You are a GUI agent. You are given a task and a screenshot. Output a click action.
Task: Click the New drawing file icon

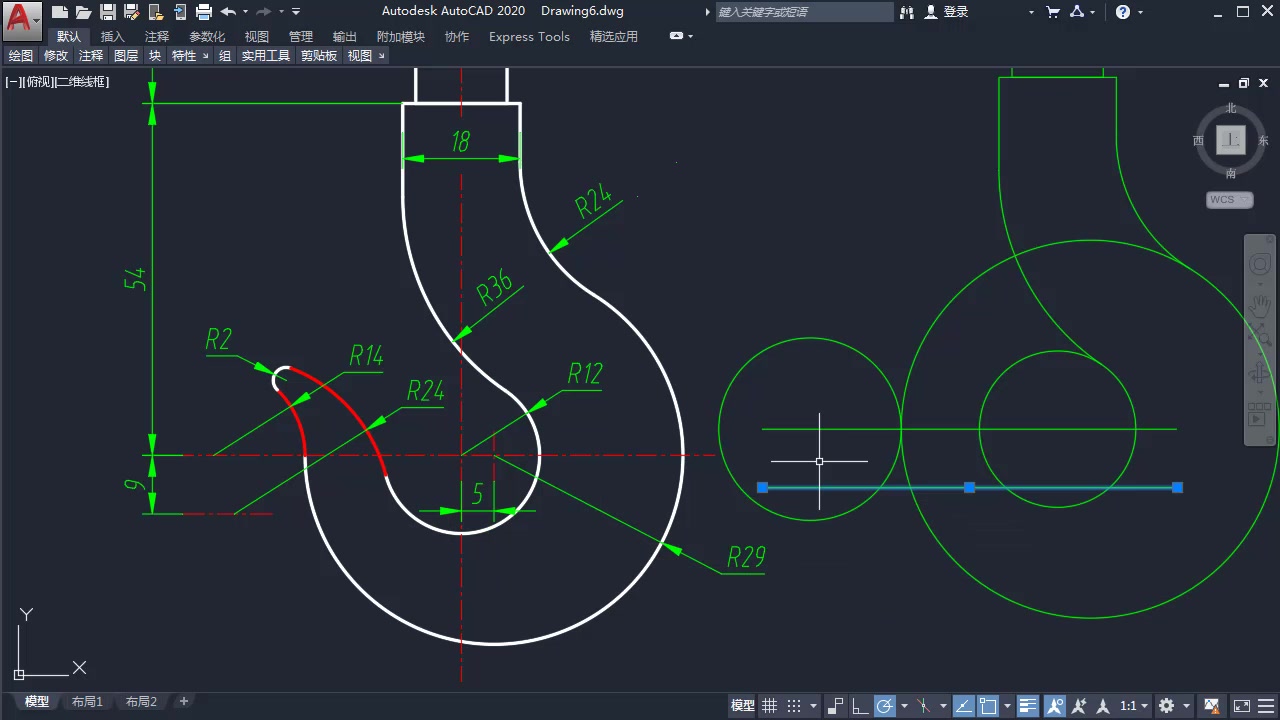(x=61, y=12)
